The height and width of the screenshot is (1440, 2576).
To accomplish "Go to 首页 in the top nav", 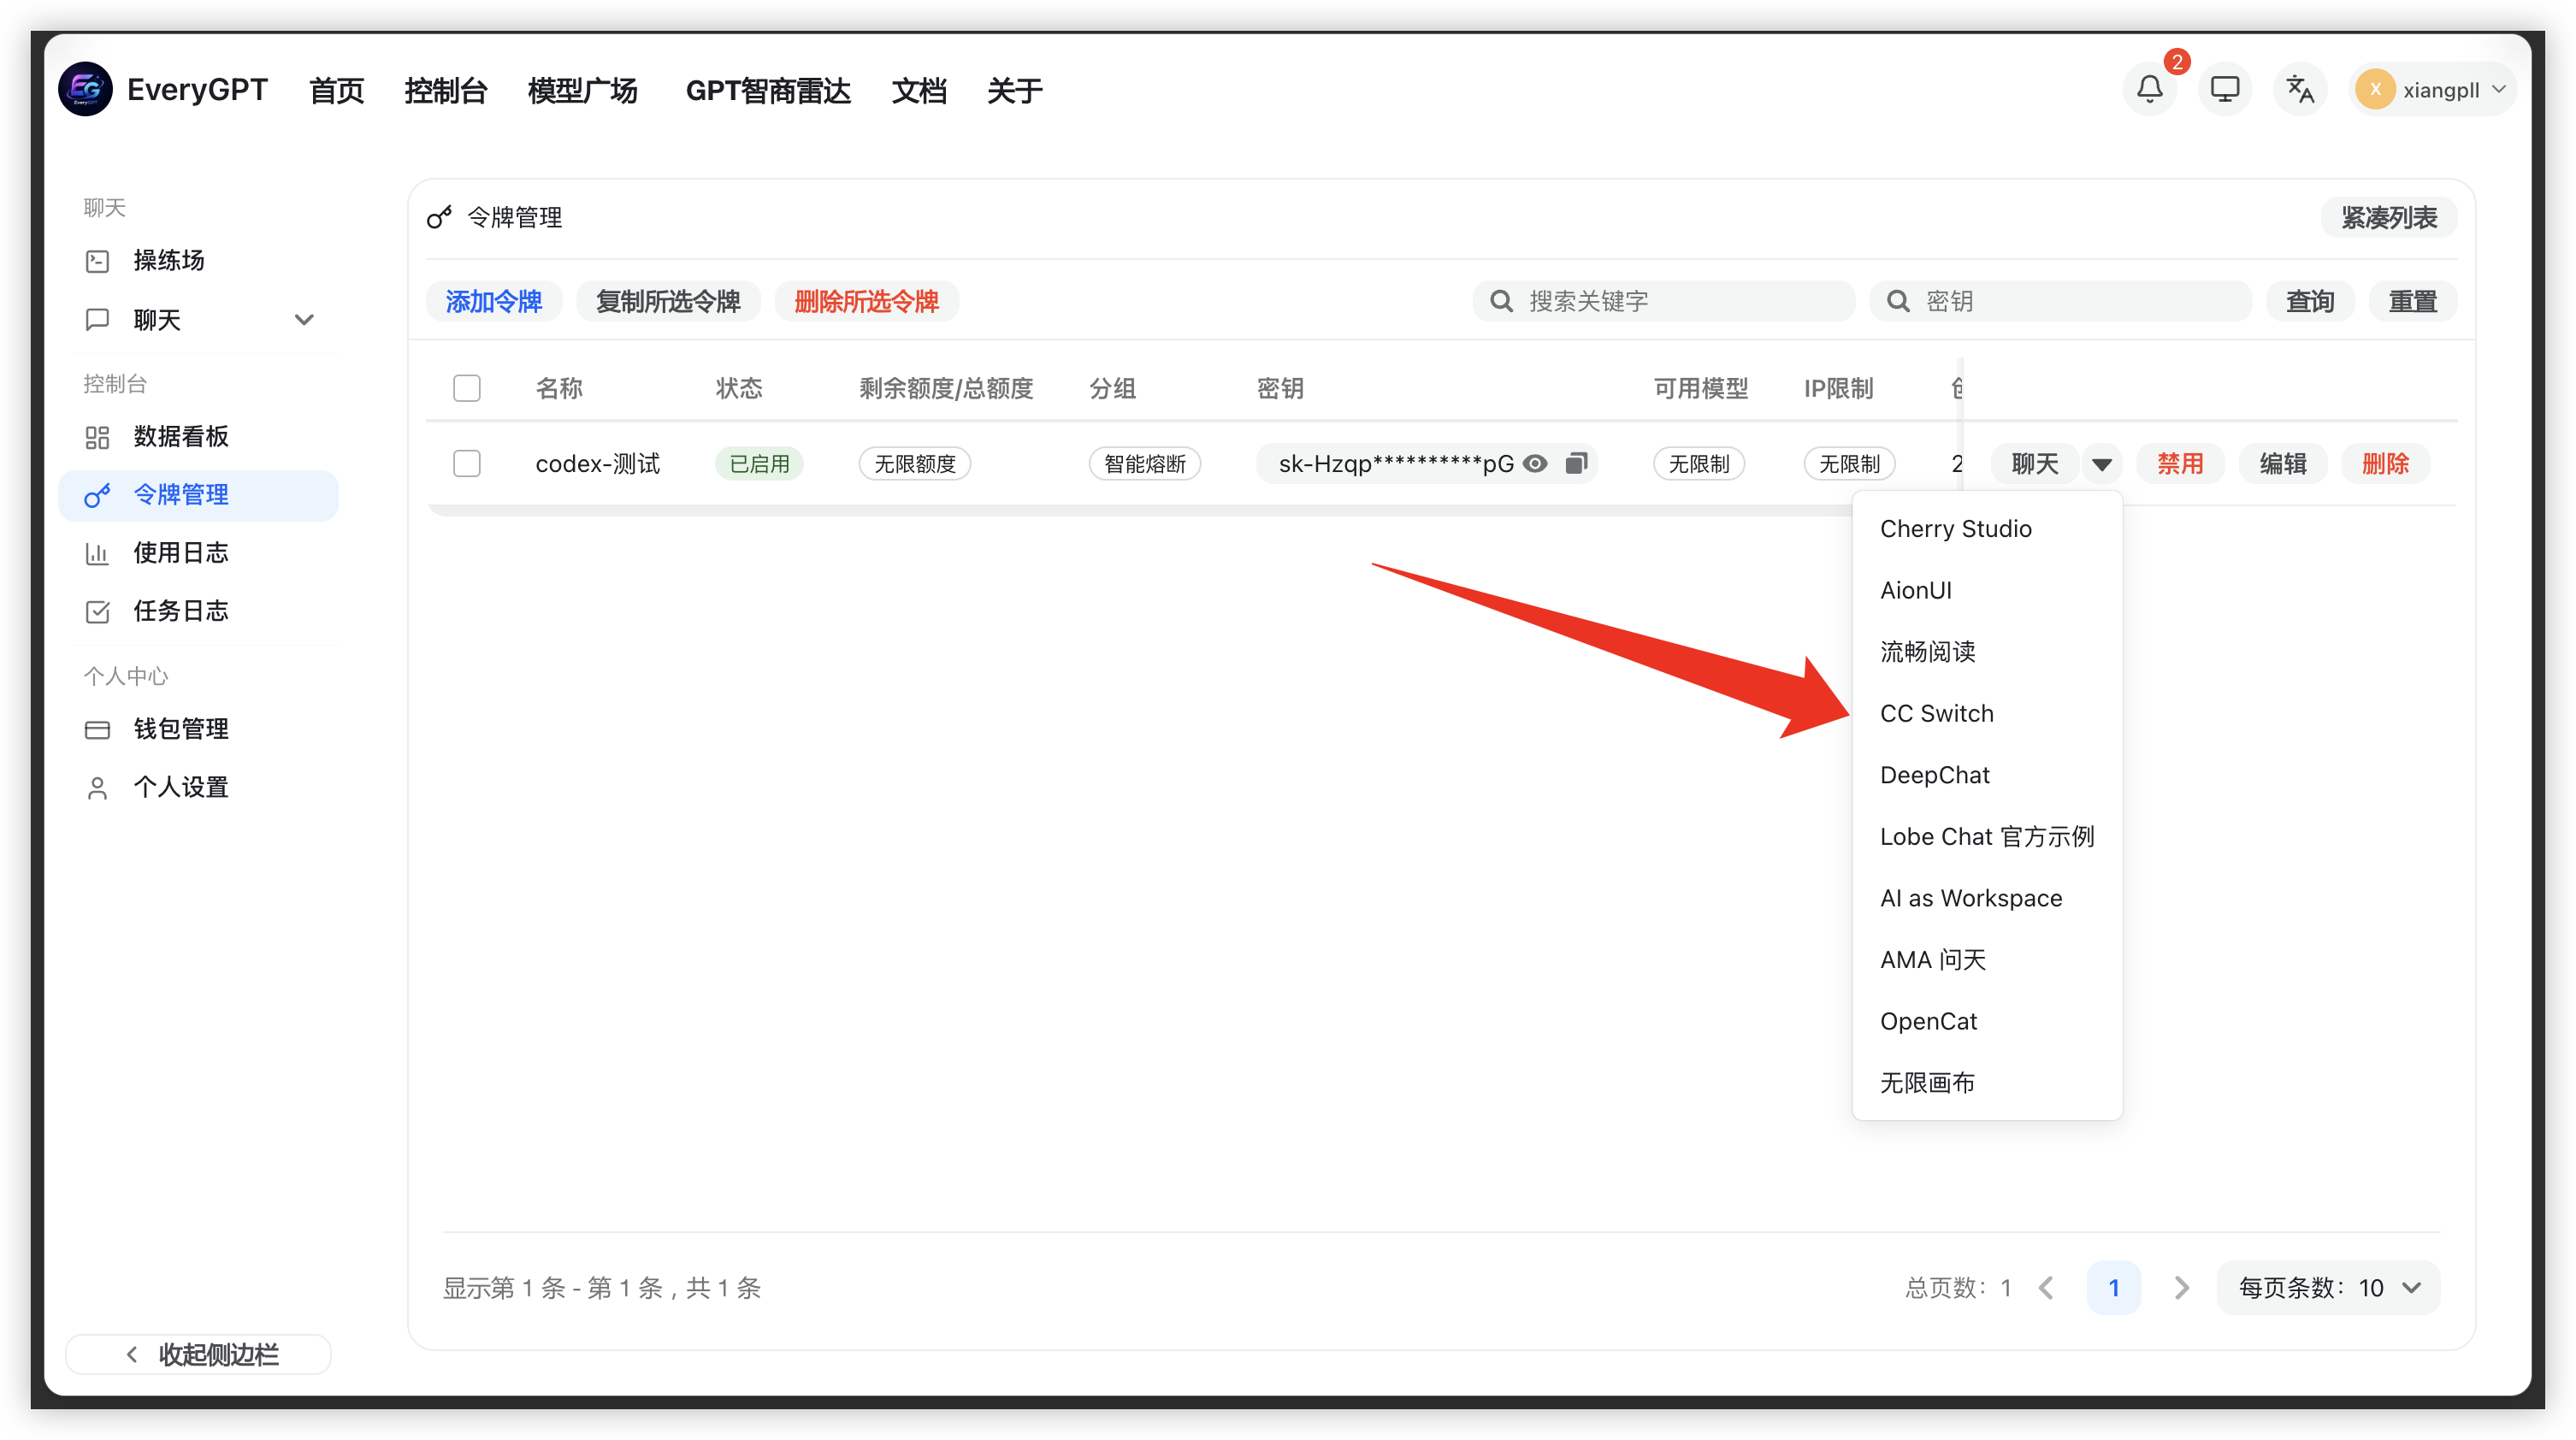I will [x=336, y=91].
